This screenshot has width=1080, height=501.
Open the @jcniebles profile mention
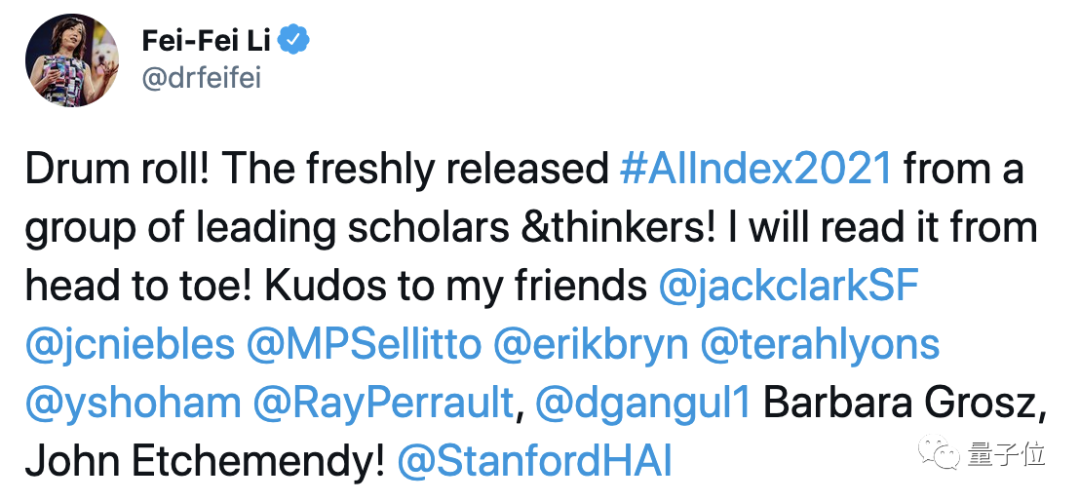point(128,345)
